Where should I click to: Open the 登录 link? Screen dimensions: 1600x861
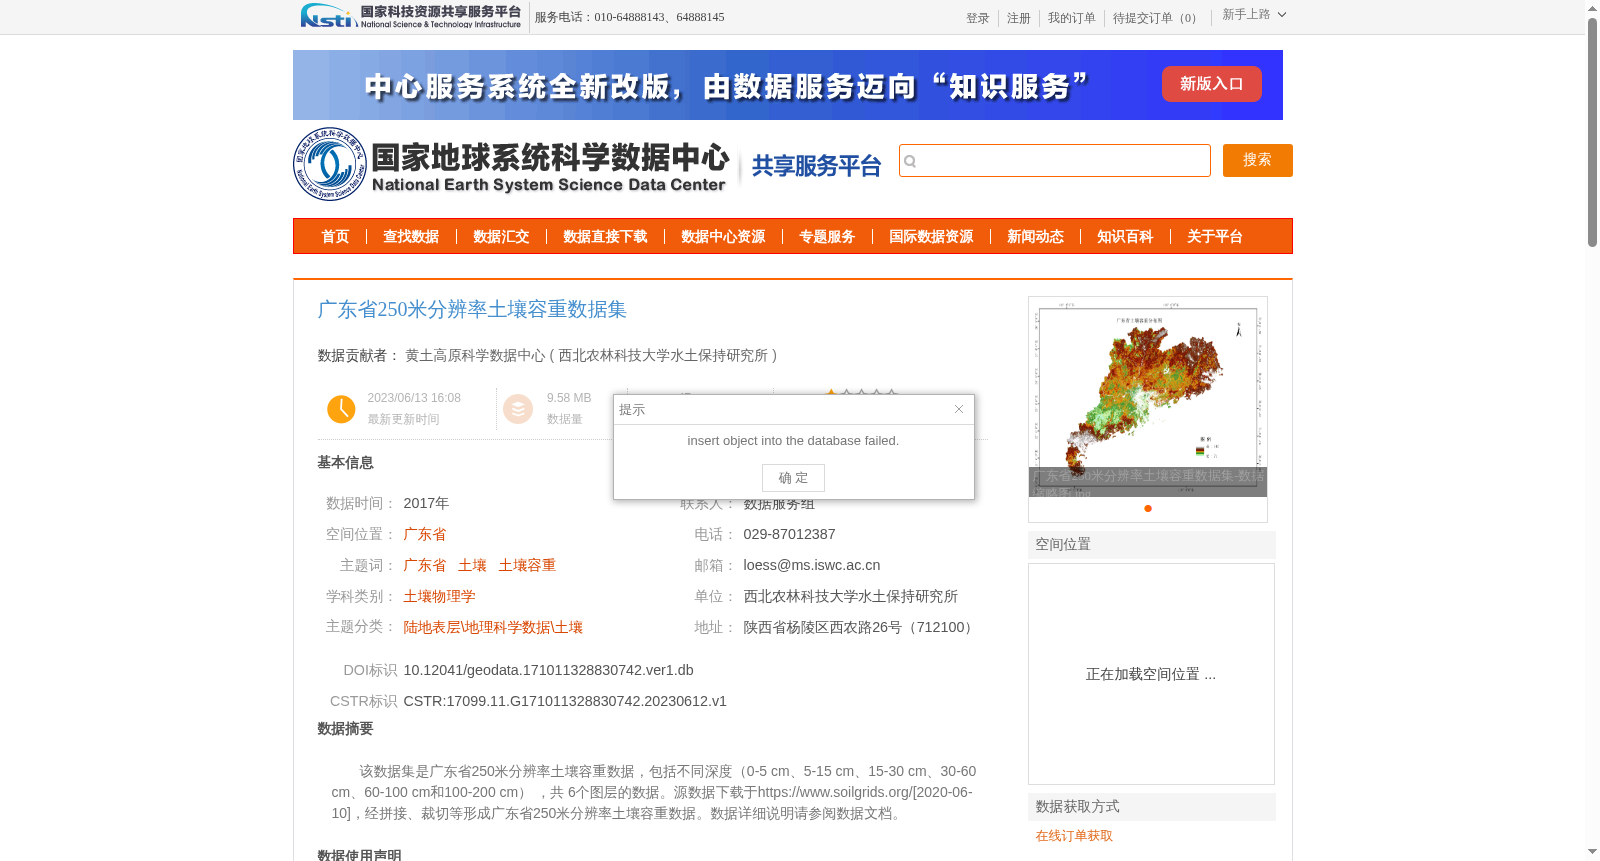pyautogui.click(x=977, y=18)
